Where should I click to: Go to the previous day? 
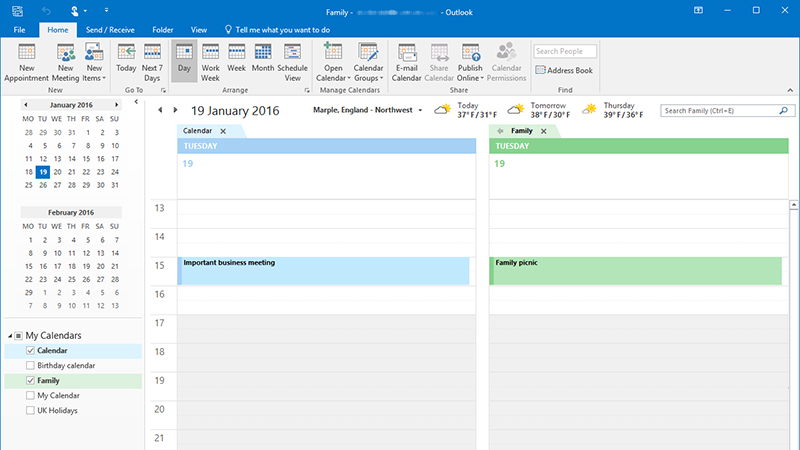(x=160, y=110)
